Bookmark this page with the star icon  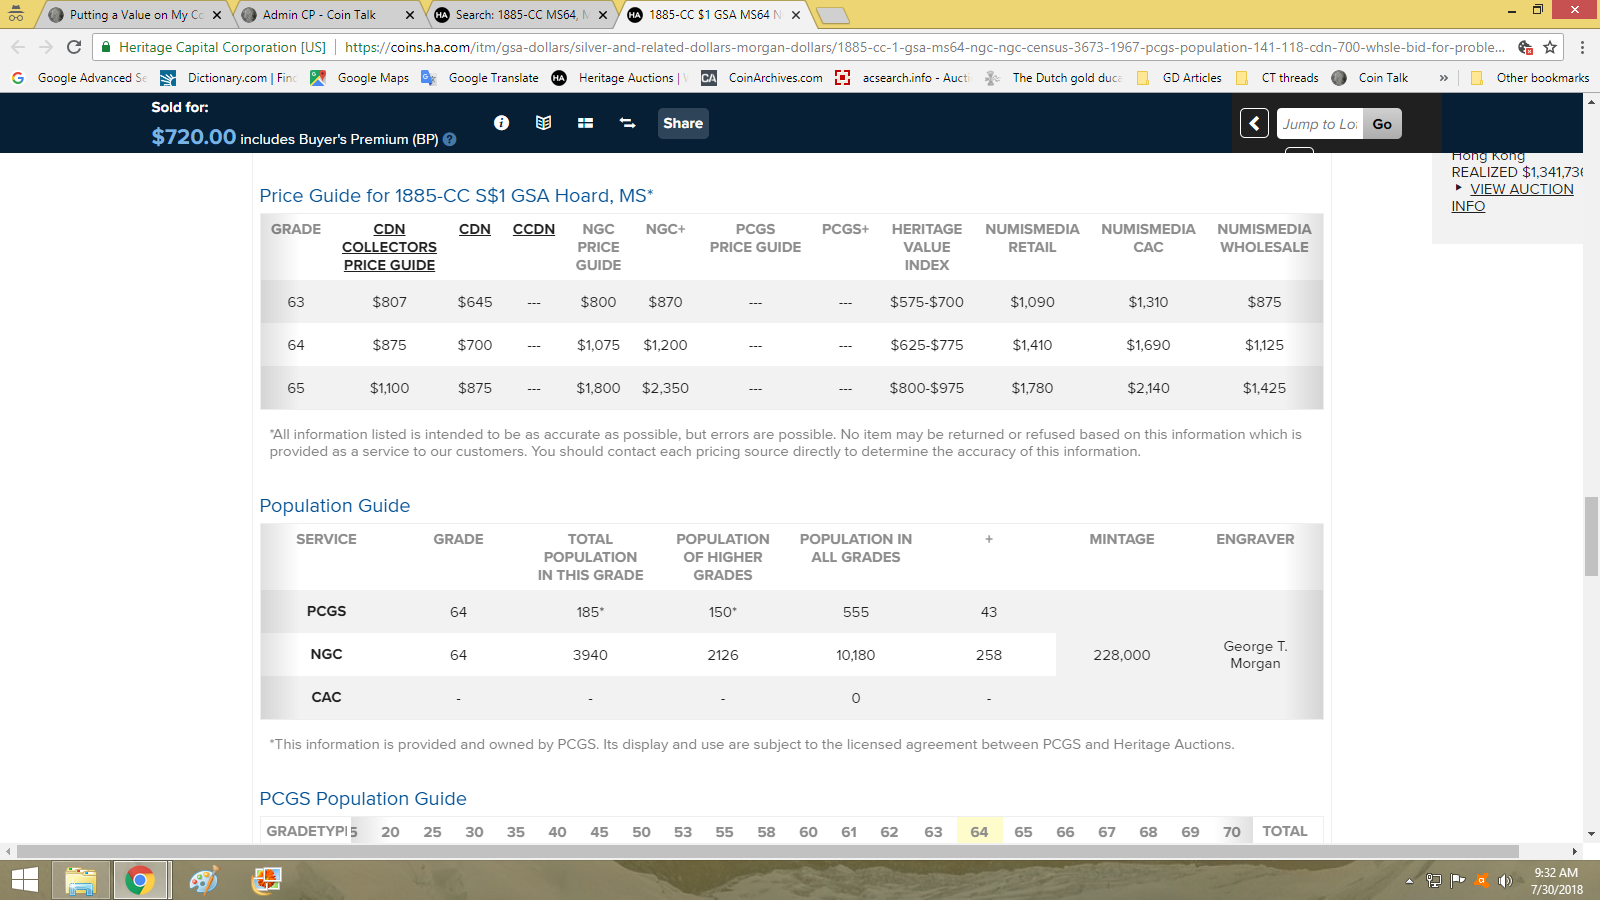(1550, 47)
